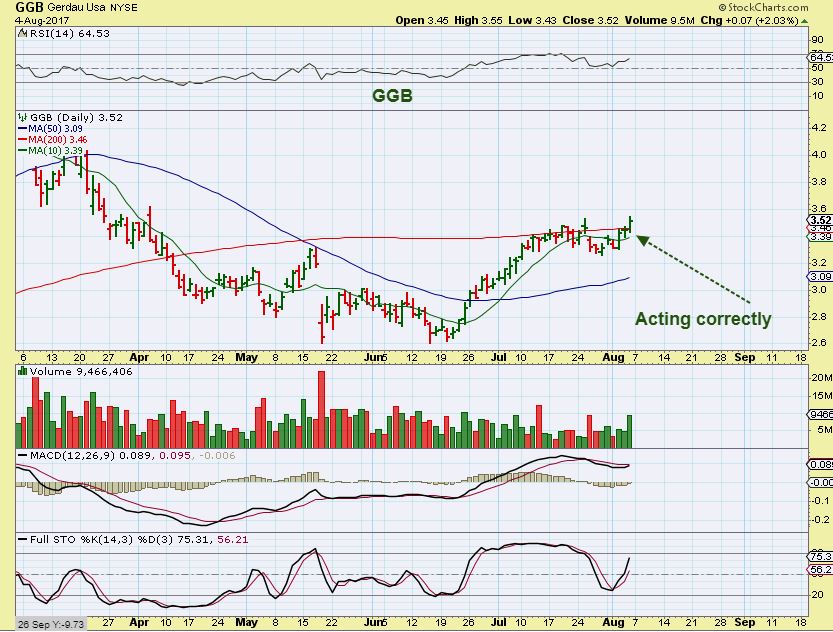This screenshot has height=632, width=833.
Task: Click the black line marker before MACD(12,26,9)
Action: 23,456
